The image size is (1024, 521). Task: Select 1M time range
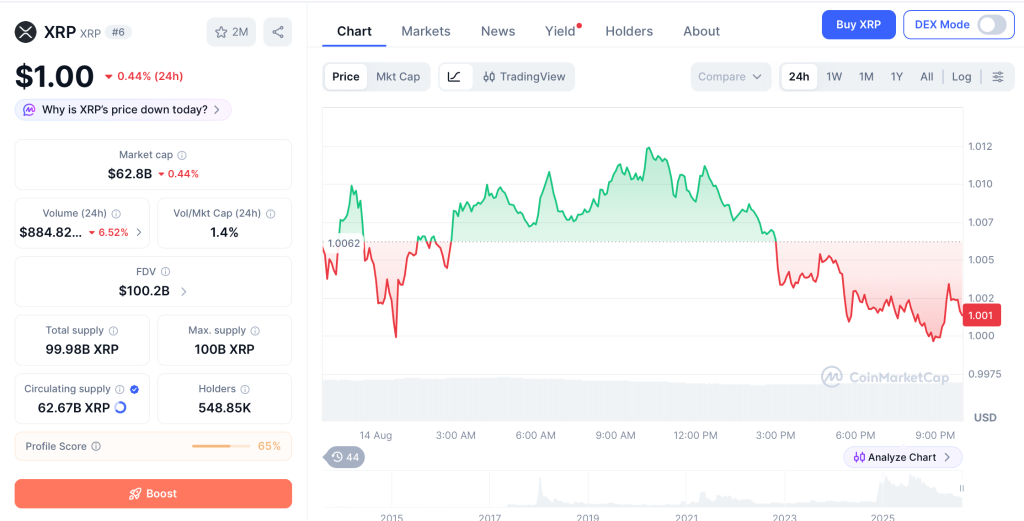[866, 76]
